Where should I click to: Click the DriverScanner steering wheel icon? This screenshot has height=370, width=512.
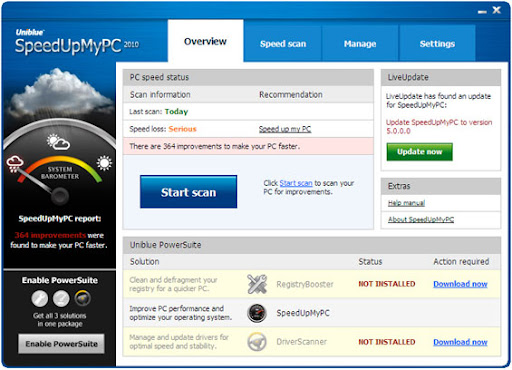(x=257, y=342)
